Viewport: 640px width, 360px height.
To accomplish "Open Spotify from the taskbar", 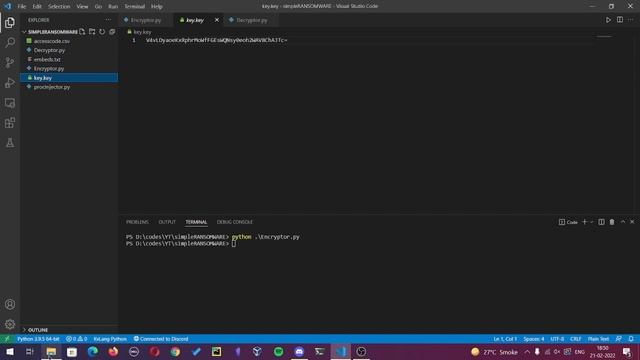I will pos(278,351).
